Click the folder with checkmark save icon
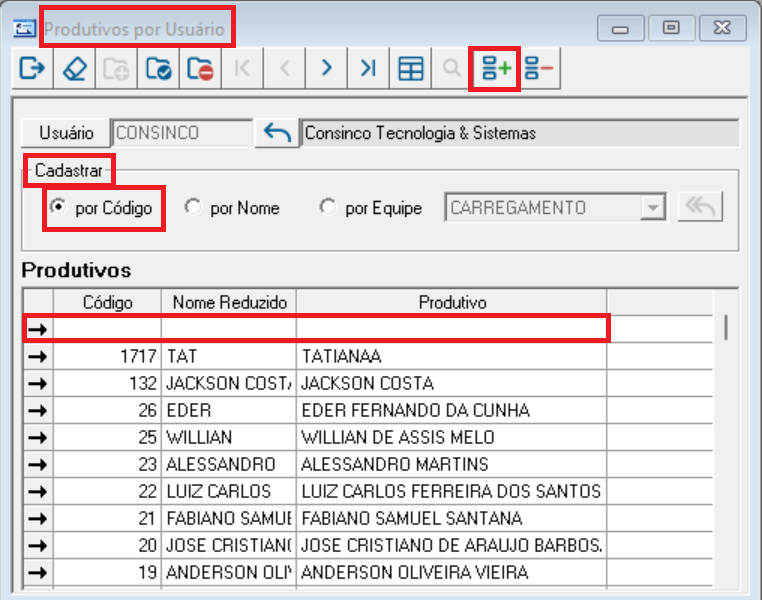 (x=158, y=68)
